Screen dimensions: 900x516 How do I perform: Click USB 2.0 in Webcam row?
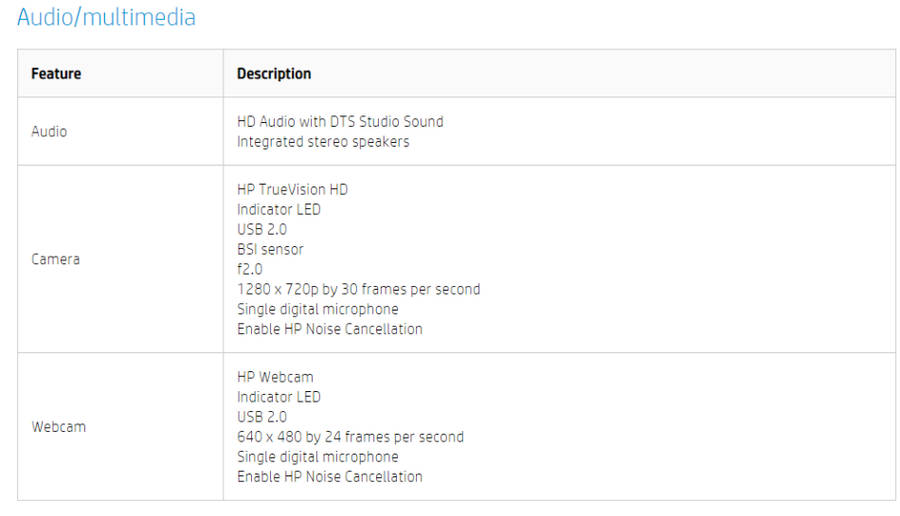click(262, 417)
